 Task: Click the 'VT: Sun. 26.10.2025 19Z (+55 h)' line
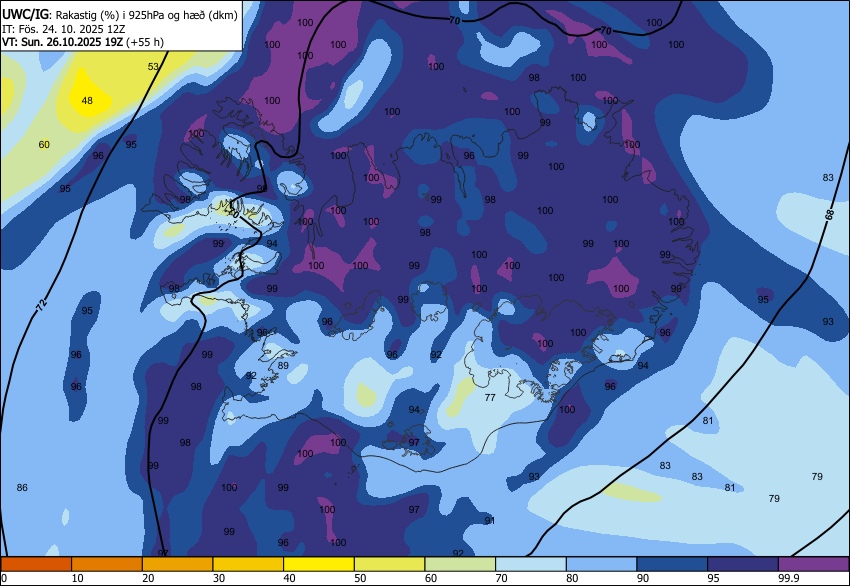(x=82, y=42)
